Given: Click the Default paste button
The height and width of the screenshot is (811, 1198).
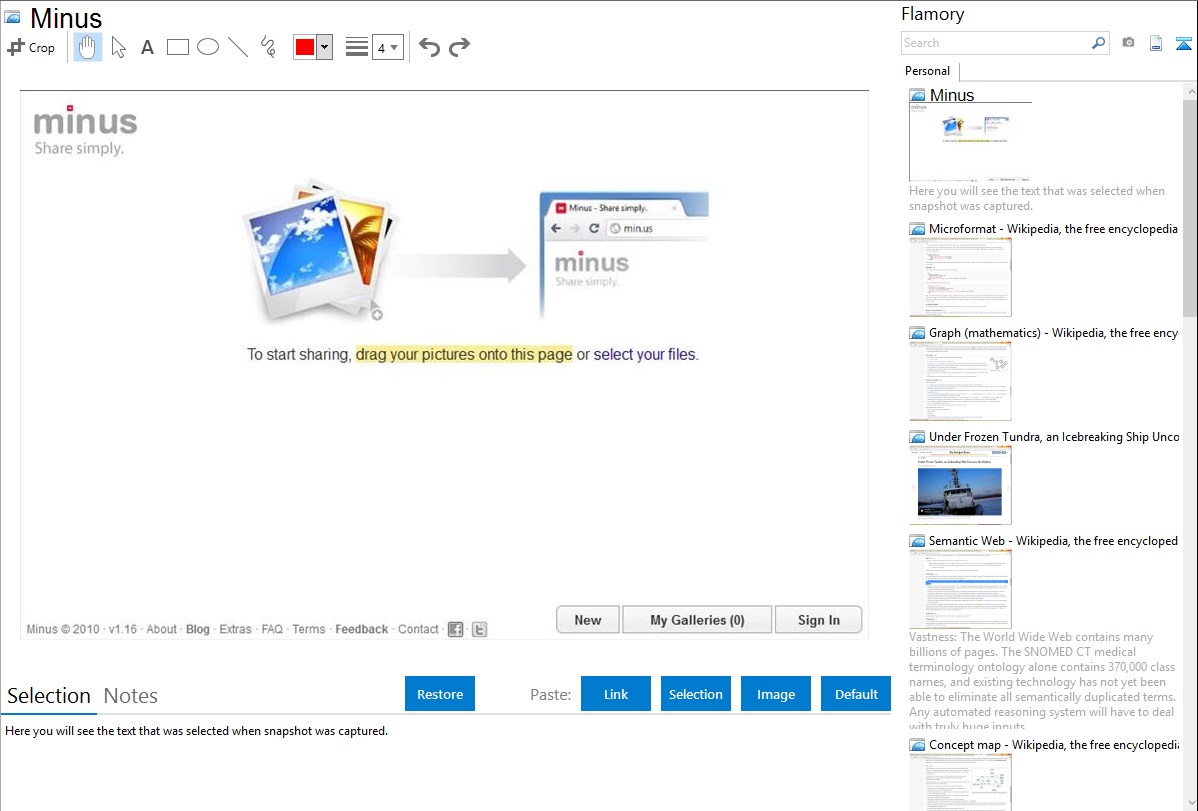Looking at the screenshot, I should (856, 694).
